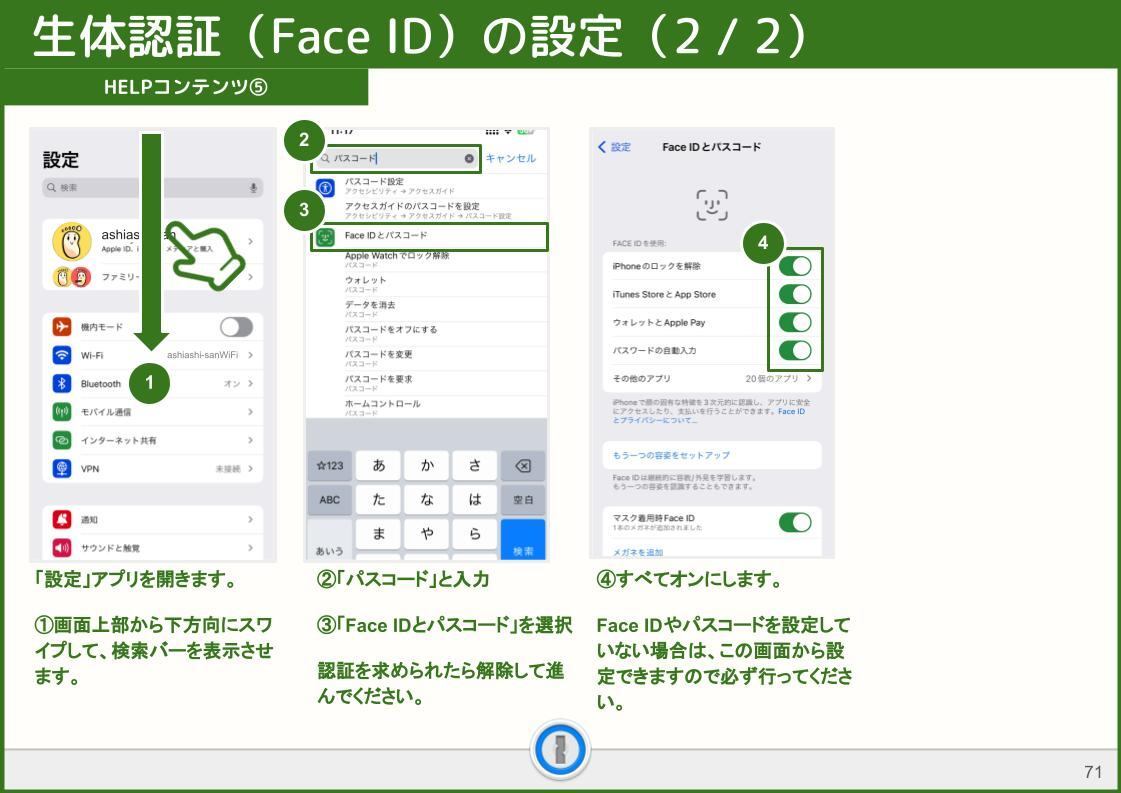Select Apple Watchでロック解除 result
The height and width of the screenshot is (793, 1121).
[x=429, y=260]
